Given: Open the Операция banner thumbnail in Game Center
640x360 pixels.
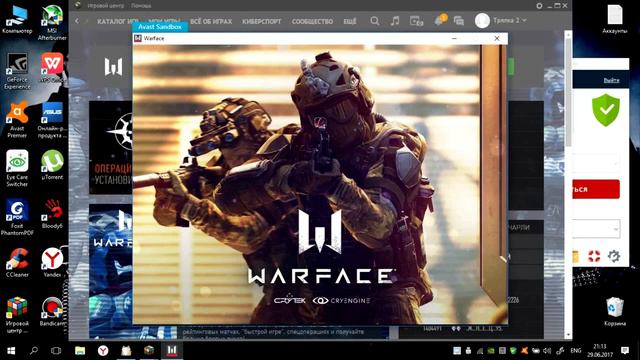Looking at the screenshot, I should point(111,147).
